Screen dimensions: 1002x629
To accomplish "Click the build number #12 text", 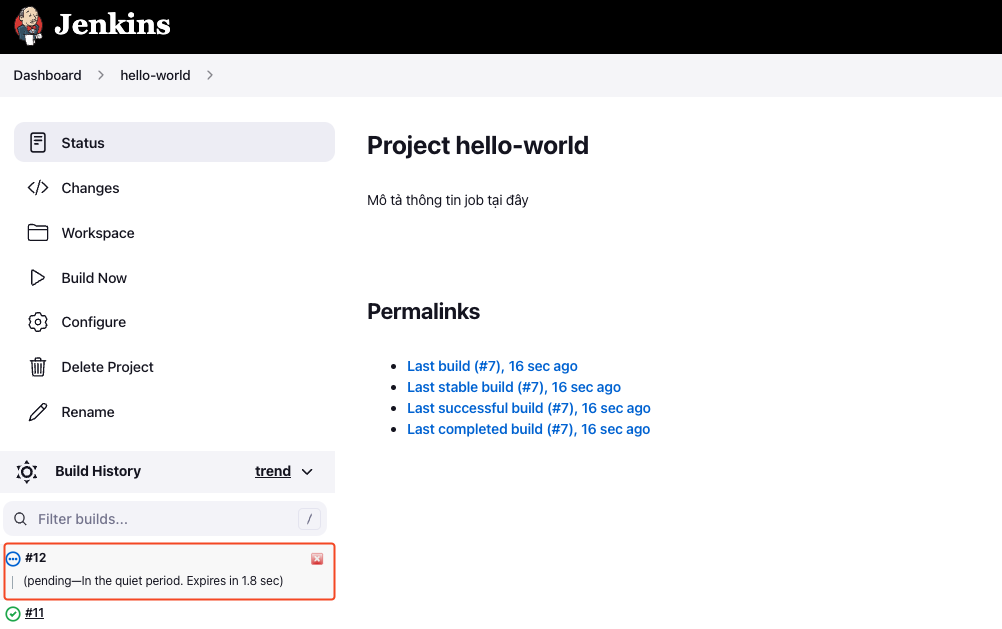I will coord(36,557).
